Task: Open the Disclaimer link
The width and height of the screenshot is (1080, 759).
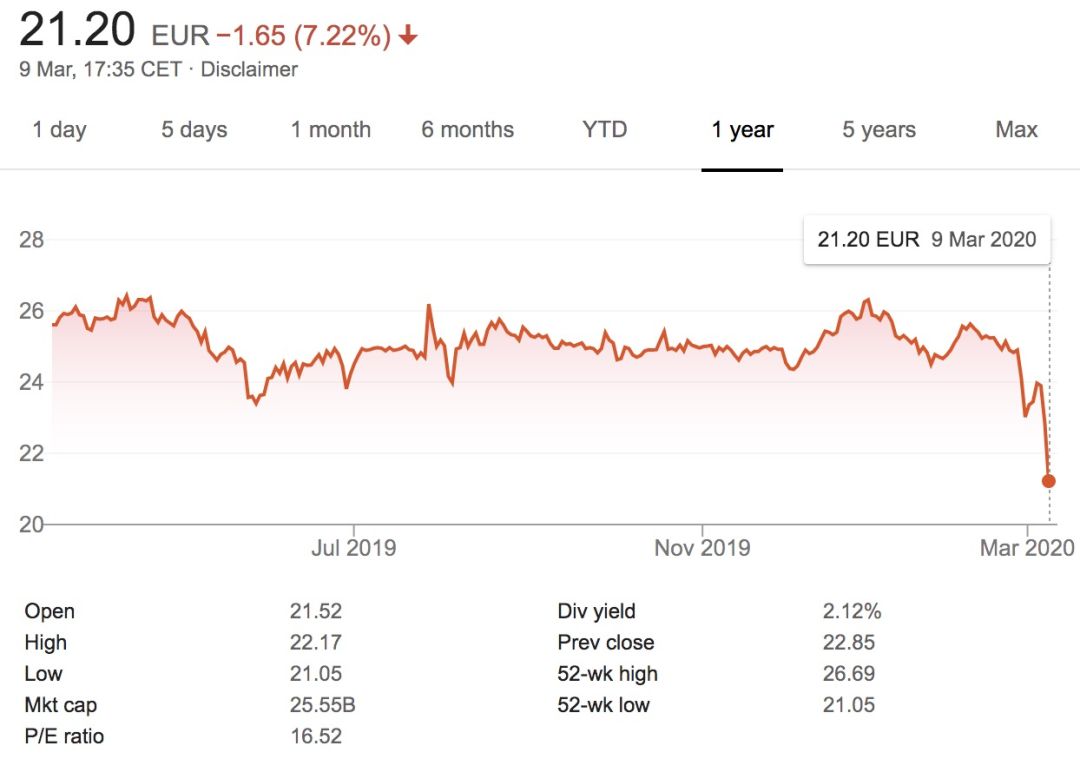Action: coord(249,70)
